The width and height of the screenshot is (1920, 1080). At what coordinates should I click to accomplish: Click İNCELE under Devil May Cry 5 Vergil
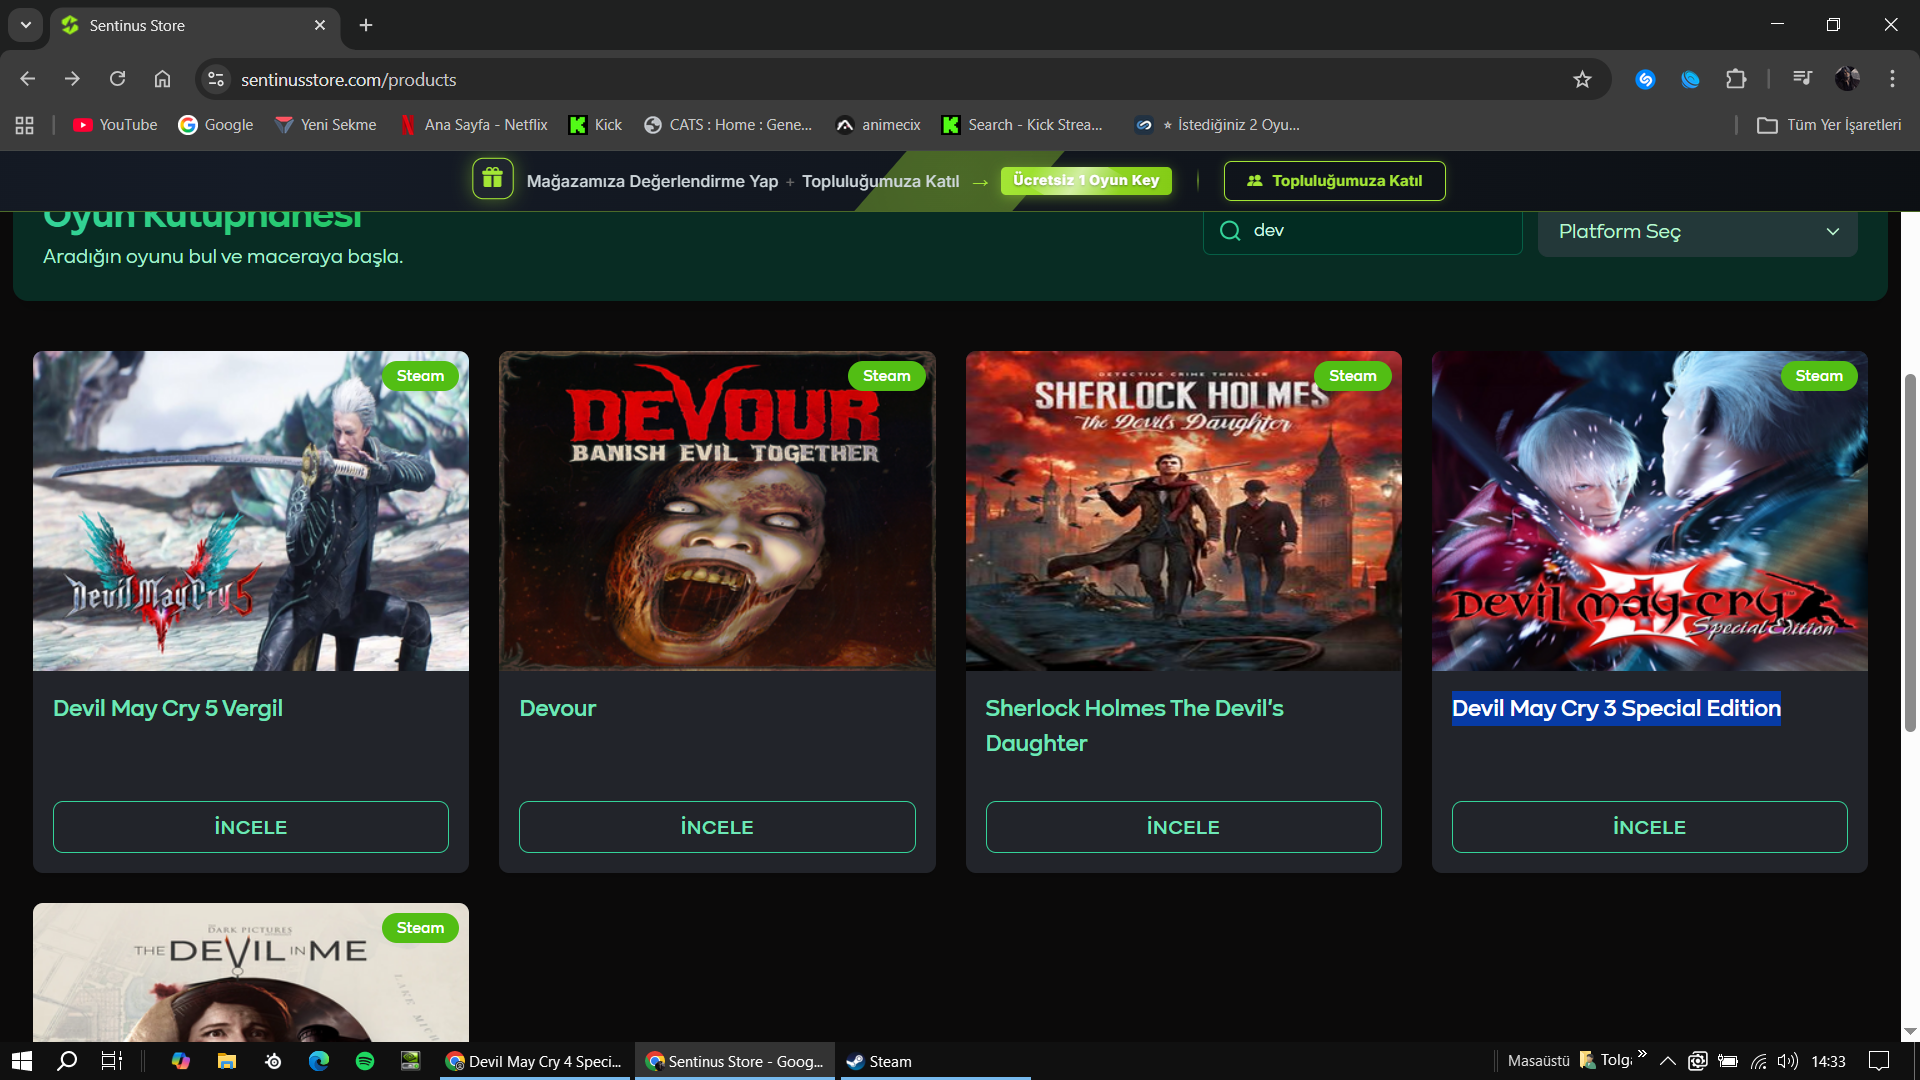[251, 827]
